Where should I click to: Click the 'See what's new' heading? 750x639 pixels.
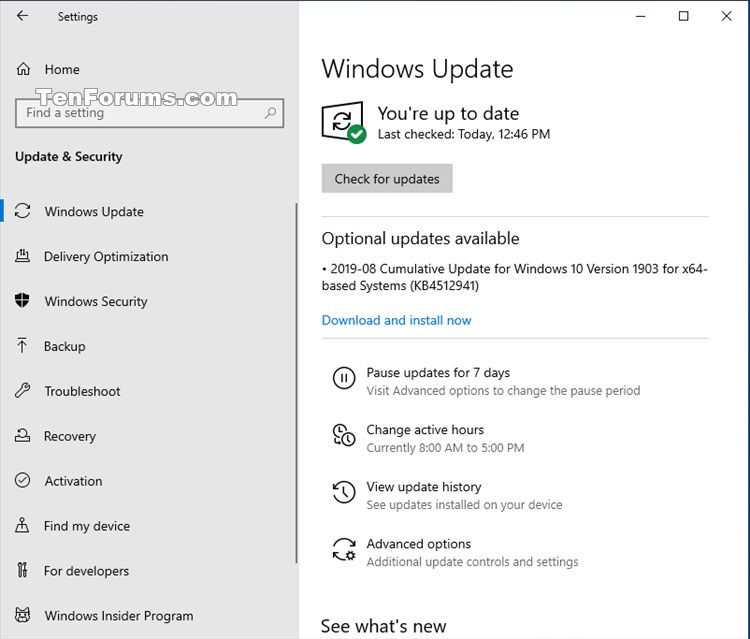tap(384, 626)
